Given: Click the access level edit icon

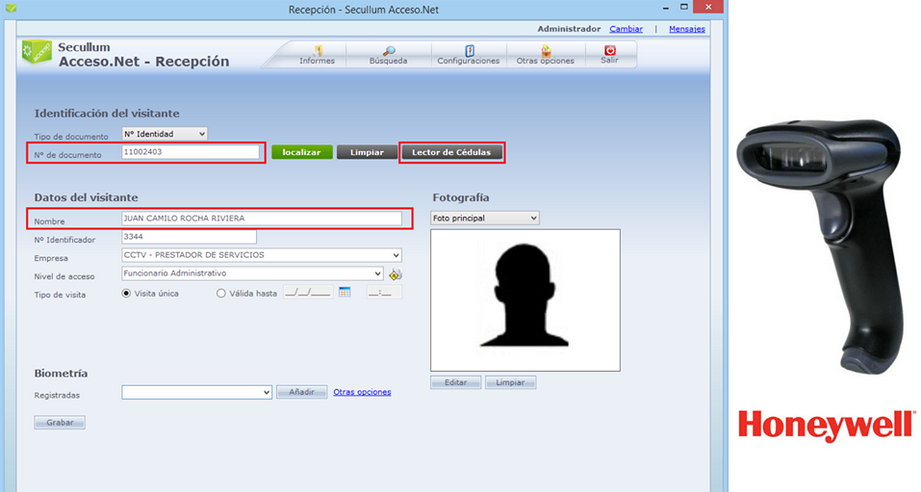Looking at the screenshot, I should (x=395, y=274).
